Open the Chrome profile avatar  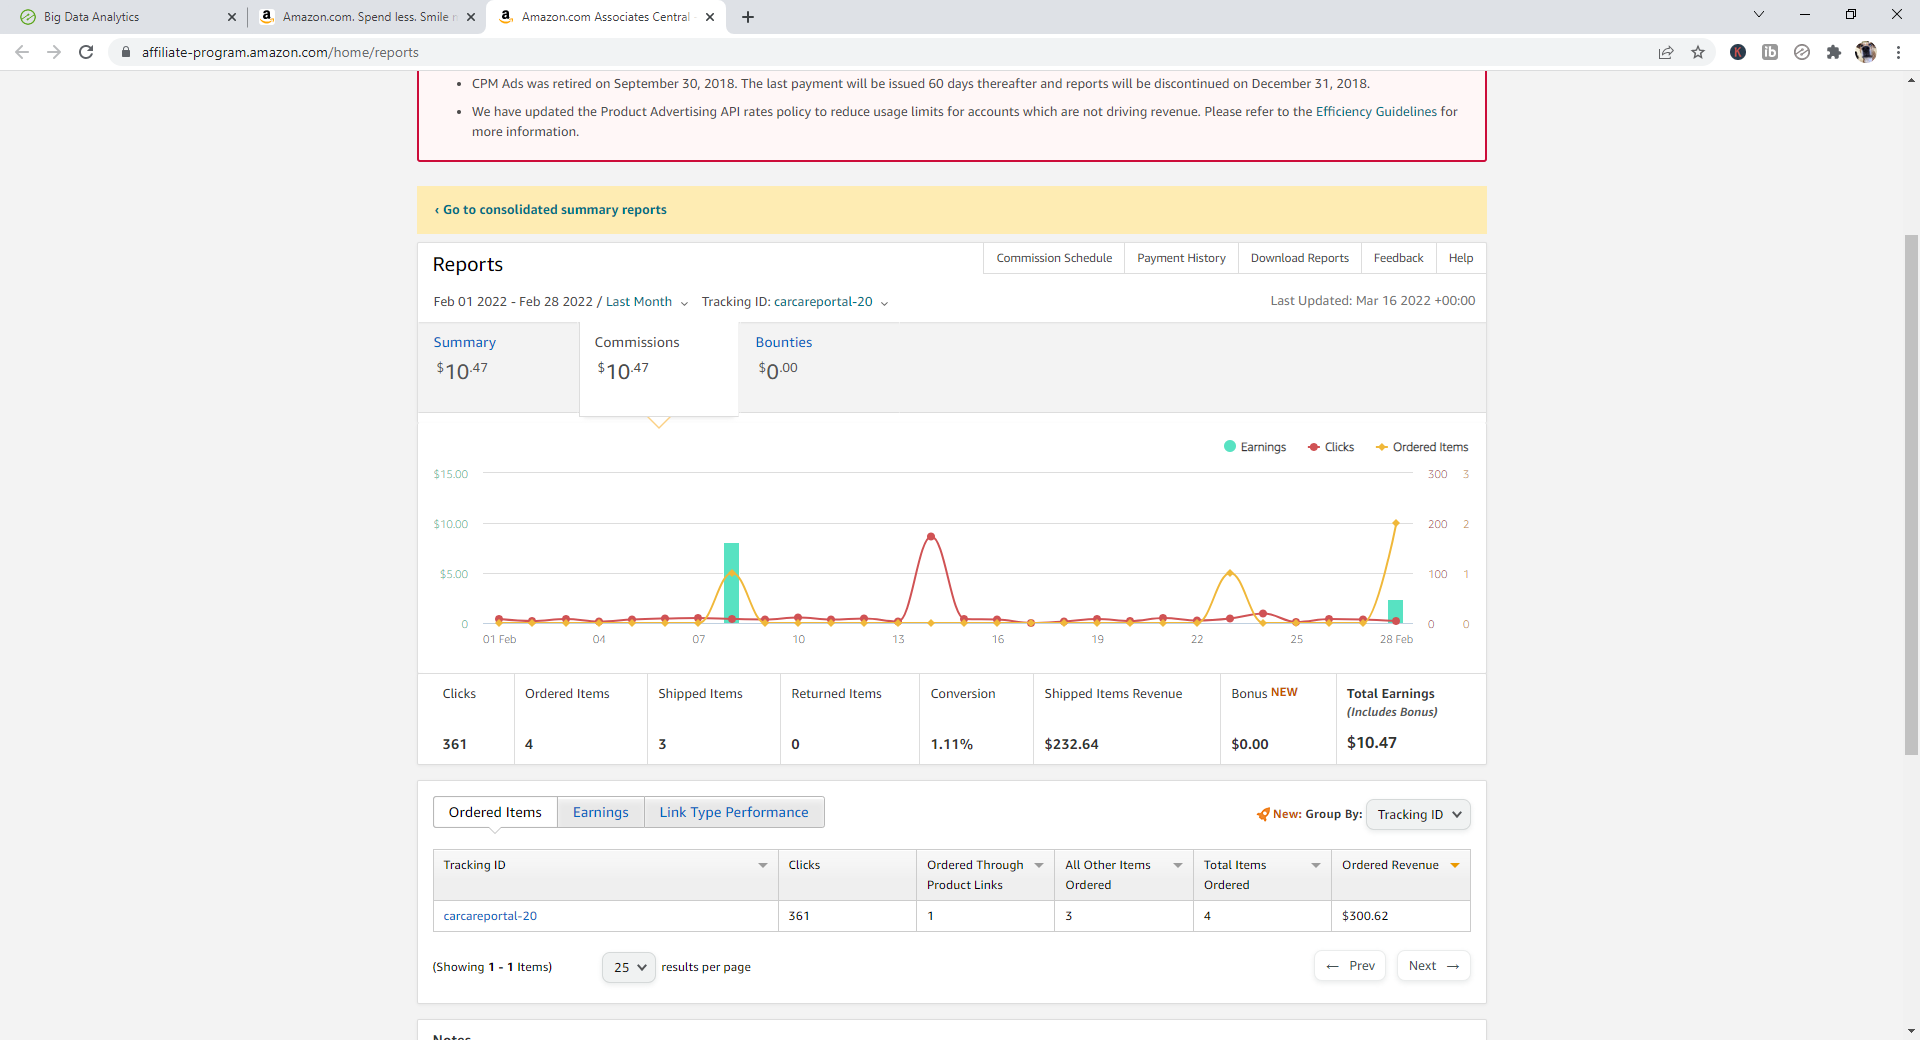click(x=1866, y=52)
